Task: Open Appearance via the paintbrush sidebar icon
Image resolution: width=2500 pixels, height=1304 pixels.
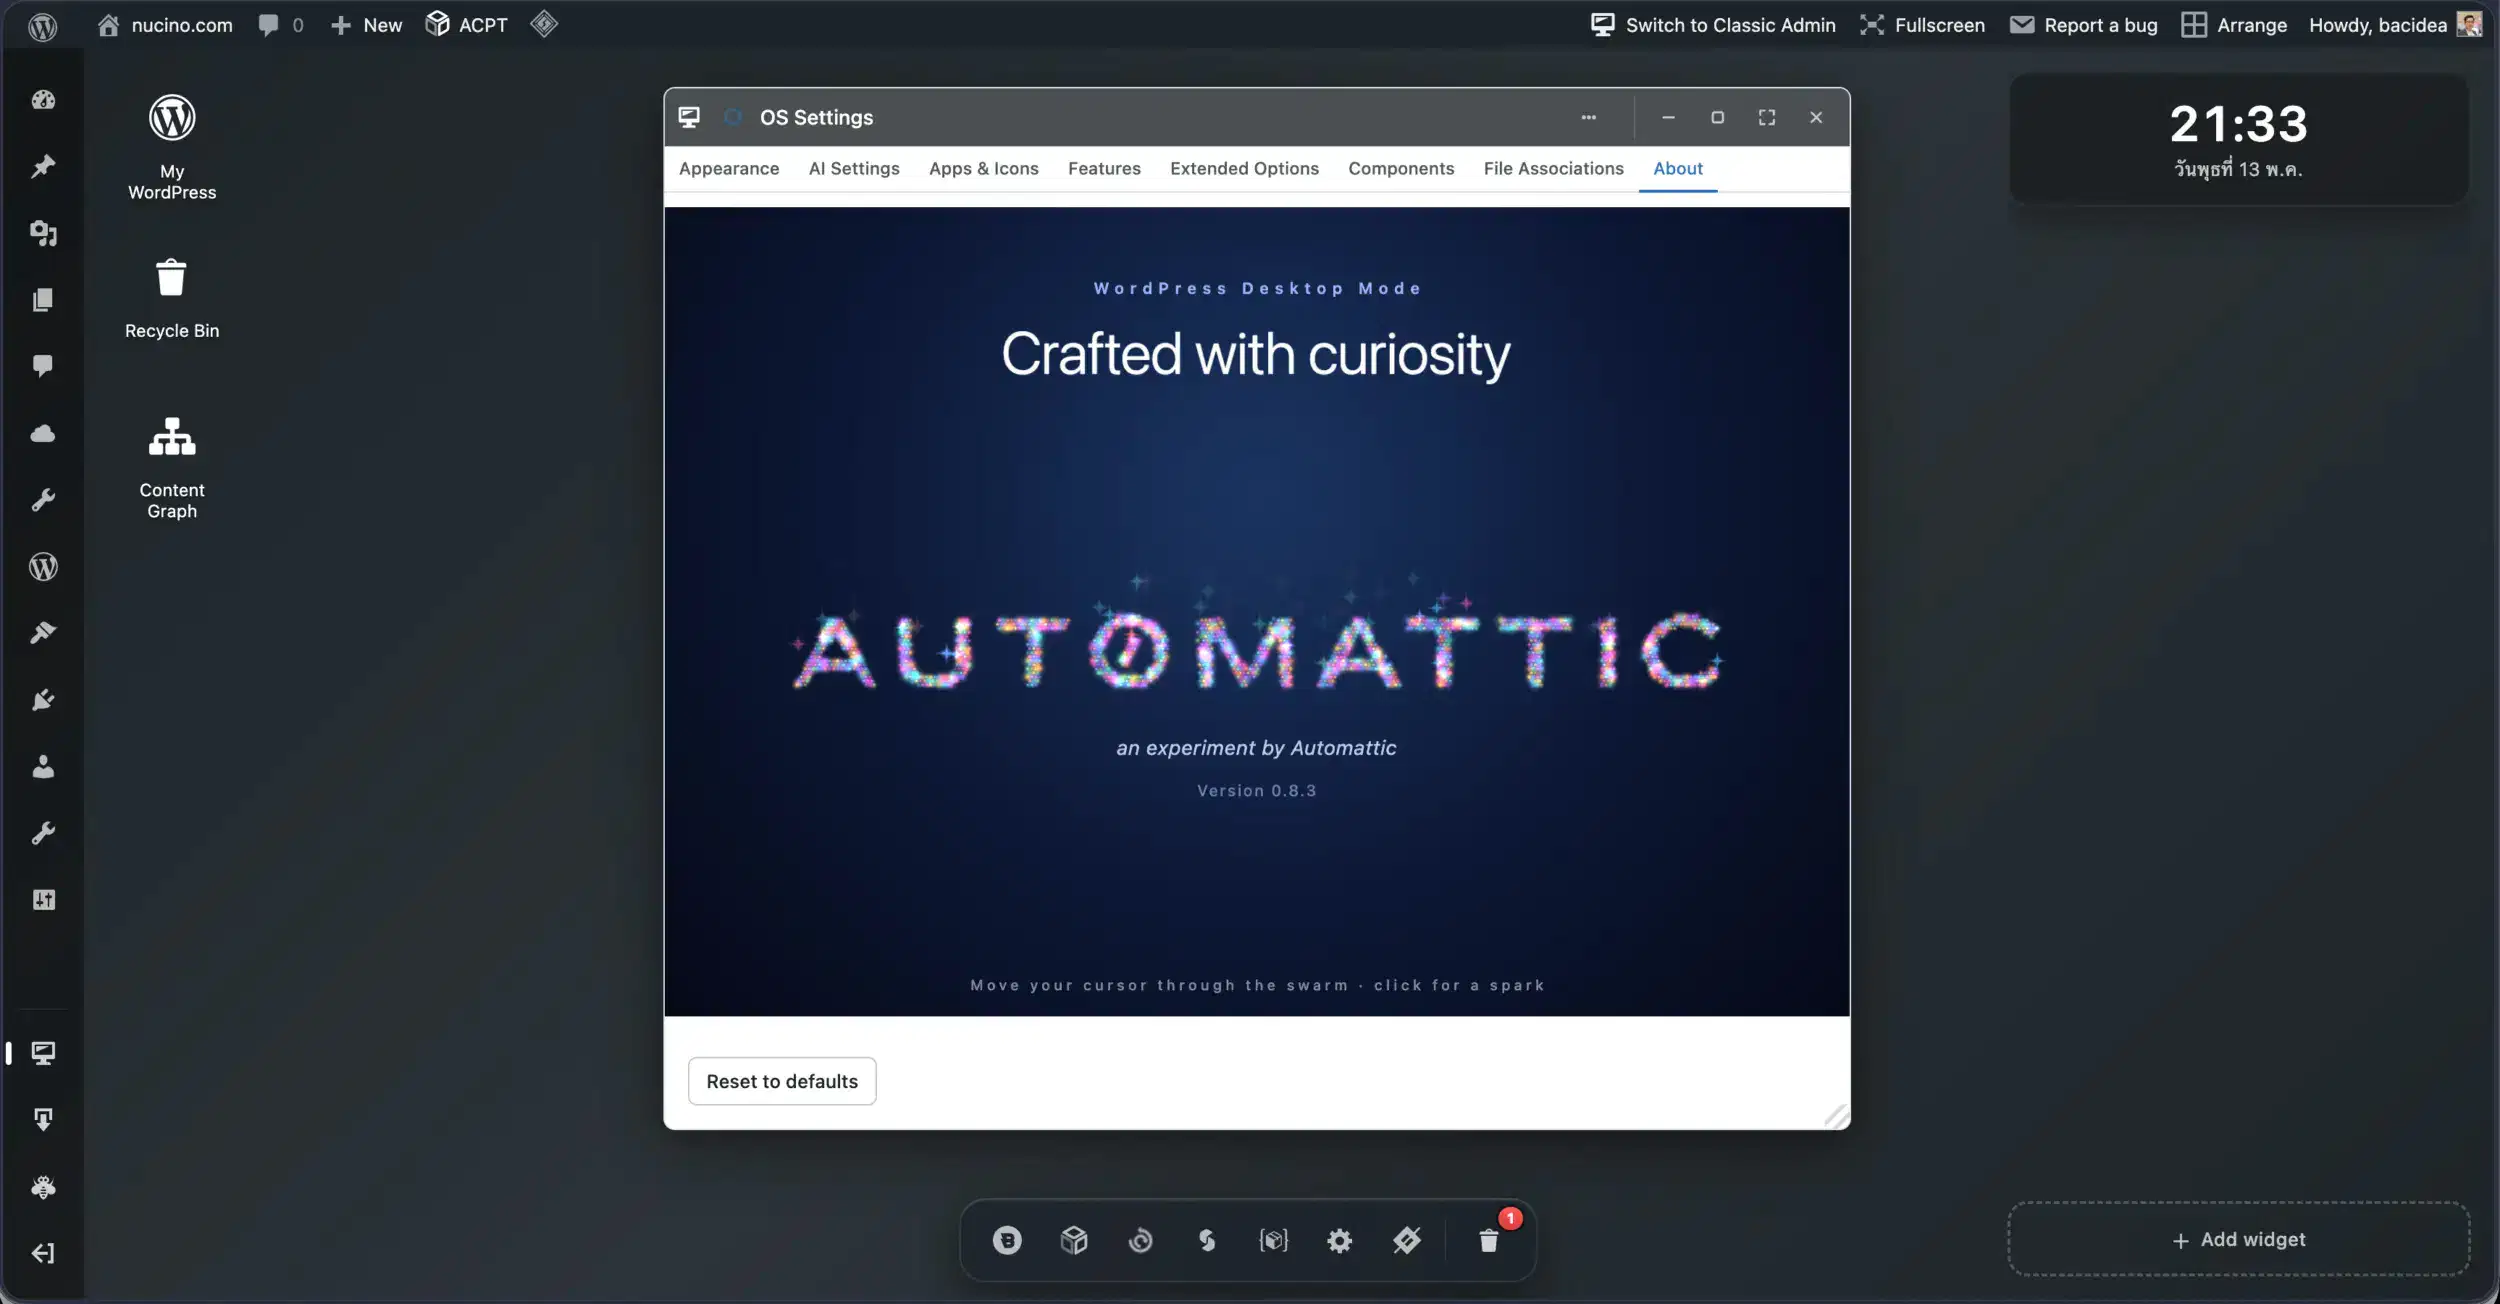Action: tap(43, 633)
